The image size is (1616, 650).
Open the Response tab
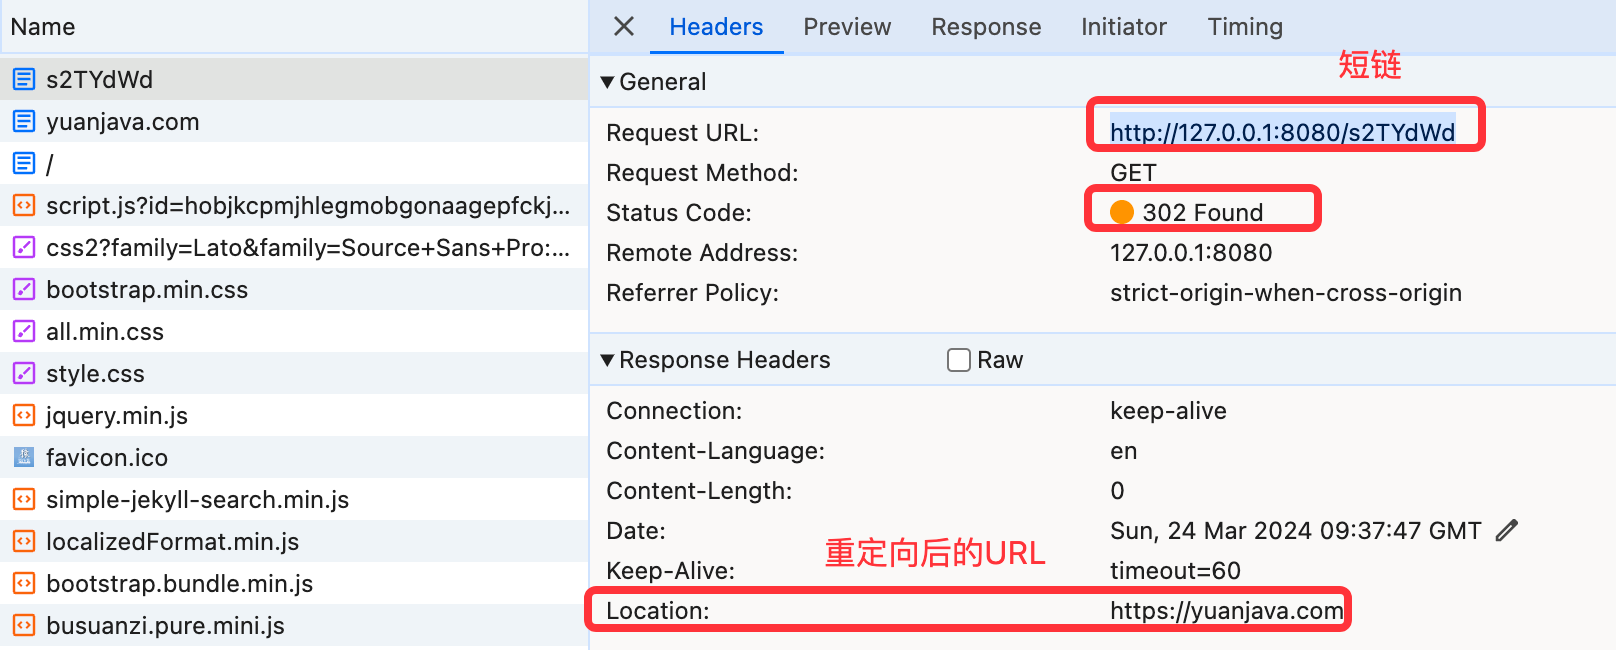[986, 27]
